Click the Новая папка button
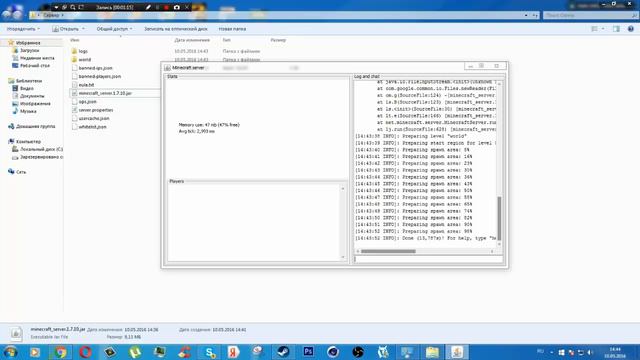Screen dimensions: 640x360 232,29
